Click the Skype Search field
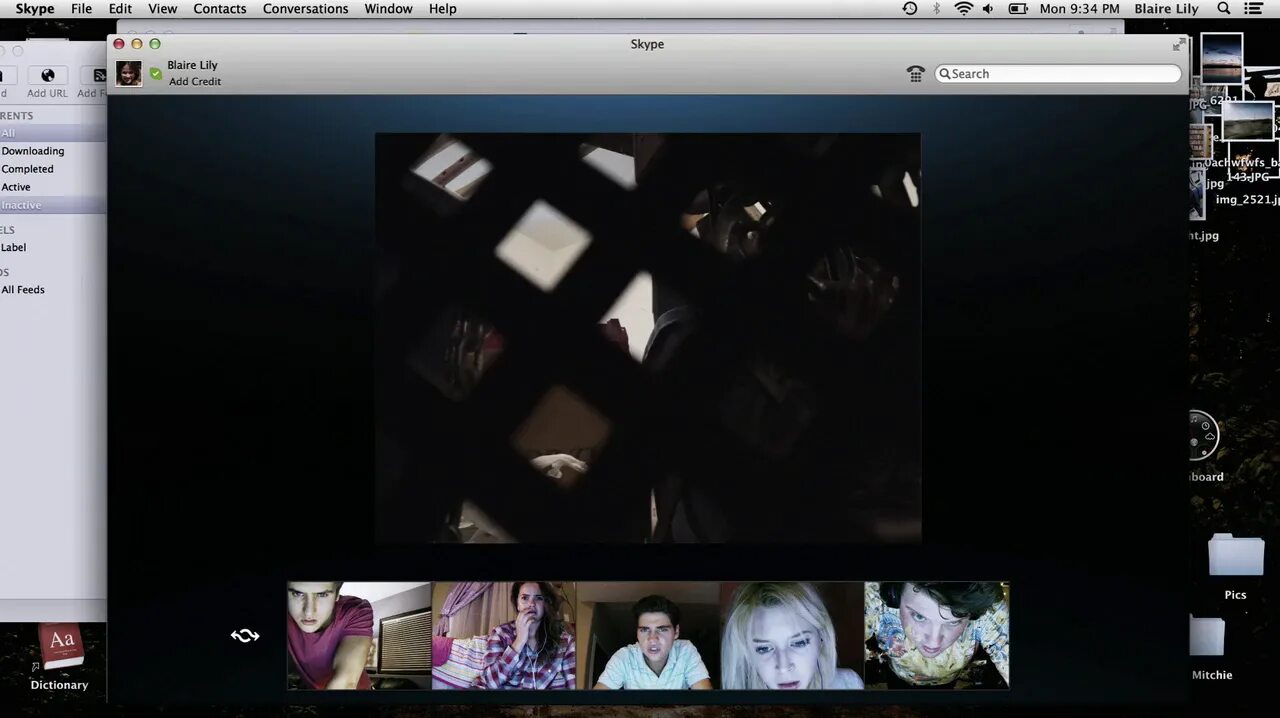The height and width of the screenshot is (718, 1280). pos(1058,74)
